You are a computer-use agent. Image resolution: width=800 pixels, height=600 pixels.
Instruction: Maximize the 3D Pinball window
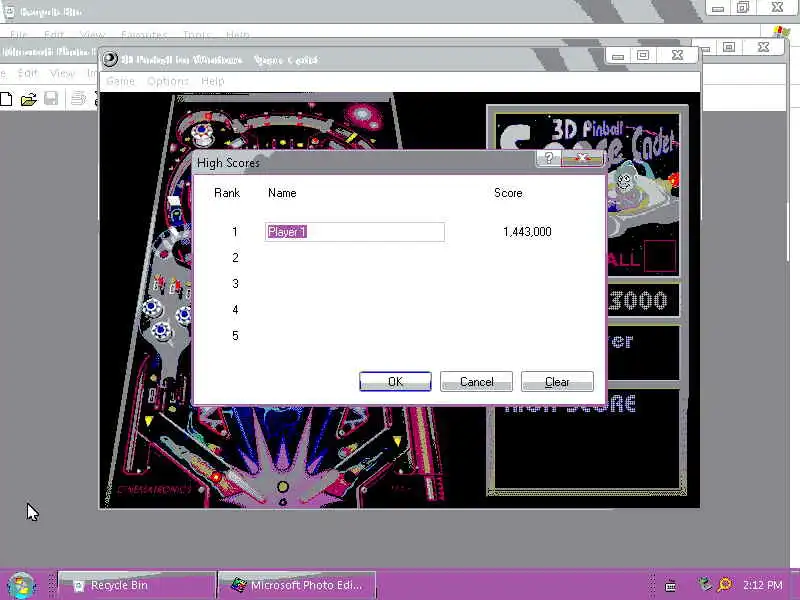[643, 55]
